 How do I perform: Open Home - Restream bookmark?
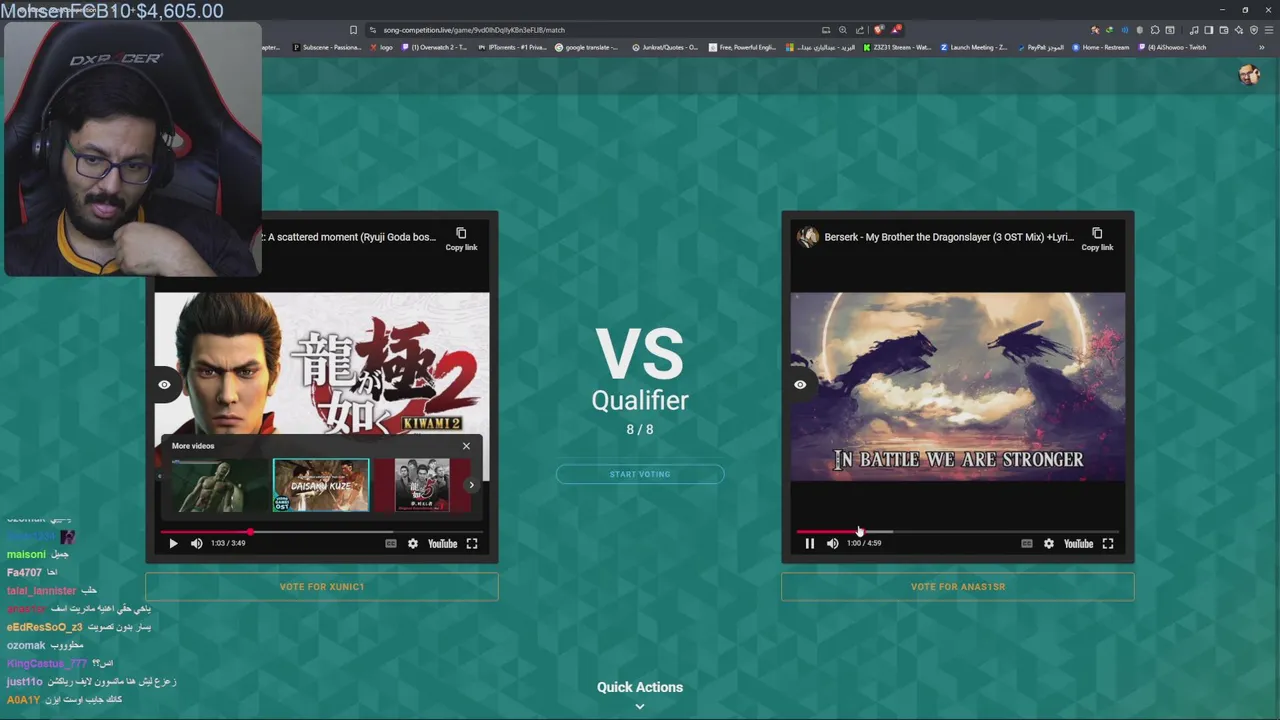click(1100, 47)
